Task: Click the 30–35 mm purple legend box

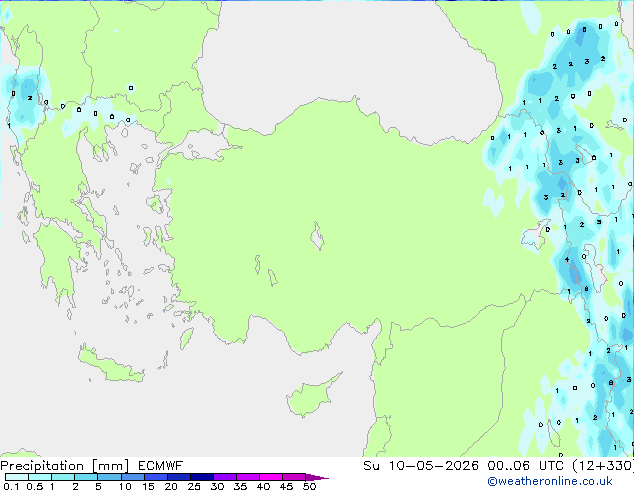Action: tap(225, 477)
